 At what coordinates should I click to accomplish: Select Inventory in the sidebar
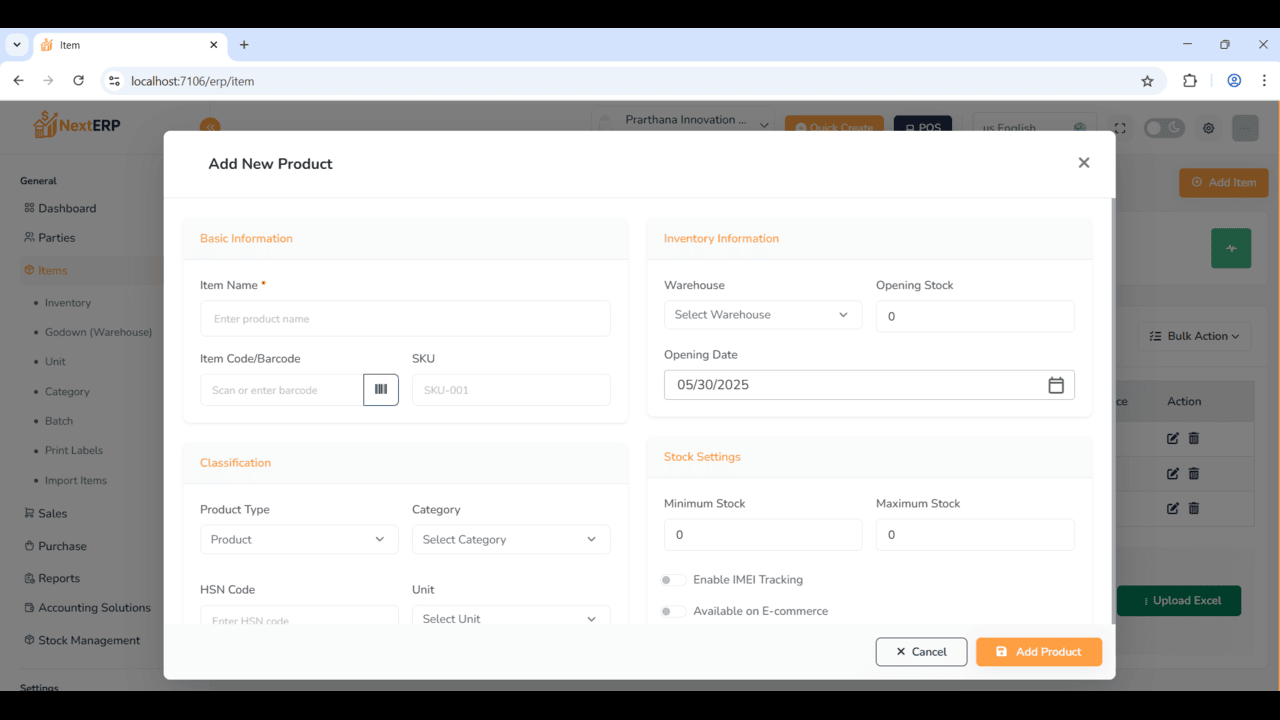click(x=67, y=302)
